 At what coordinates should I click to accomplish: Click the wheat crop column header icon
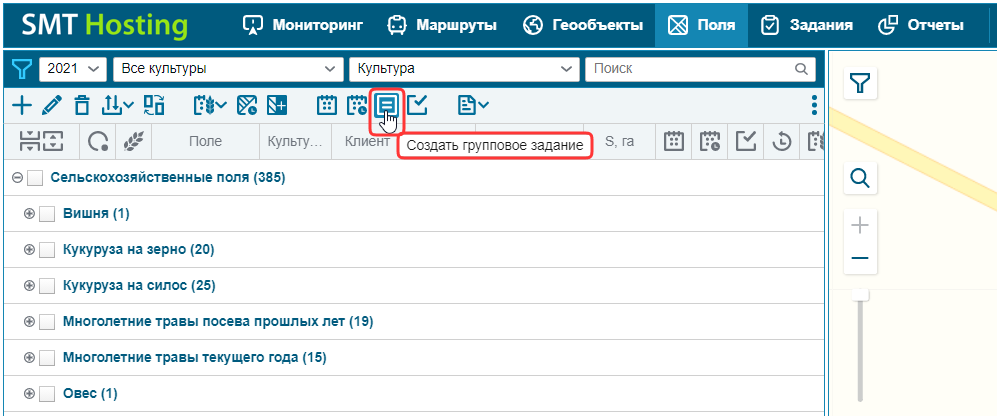tap(134, 141)
